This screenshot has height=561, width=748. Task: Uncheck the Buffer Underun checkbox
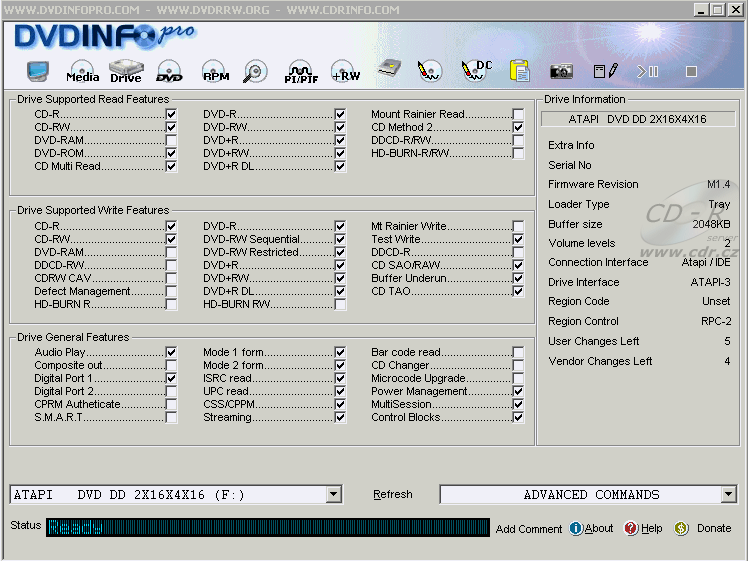click(x=518, y=278)
